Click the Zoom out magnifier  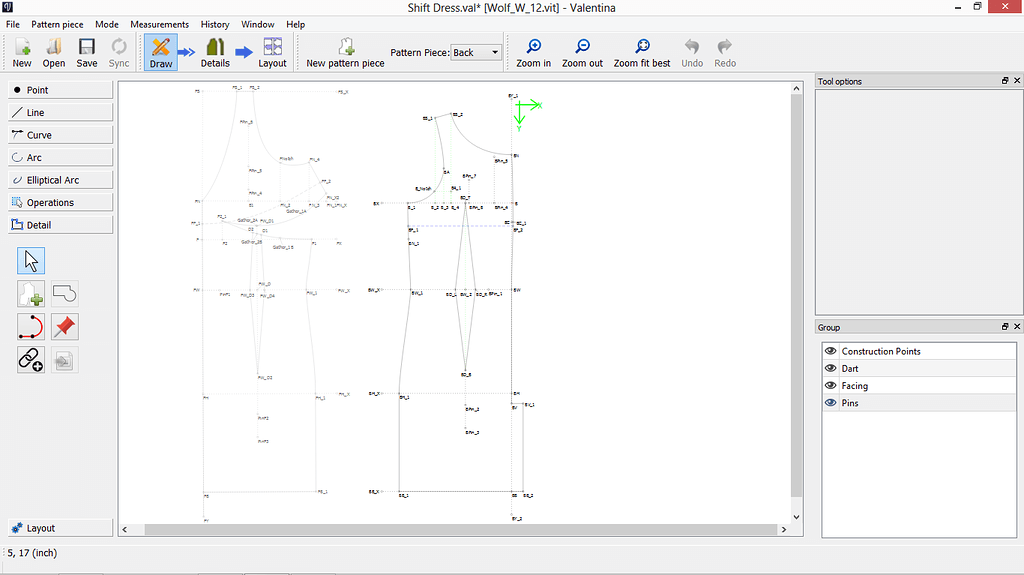pos(582,53)
